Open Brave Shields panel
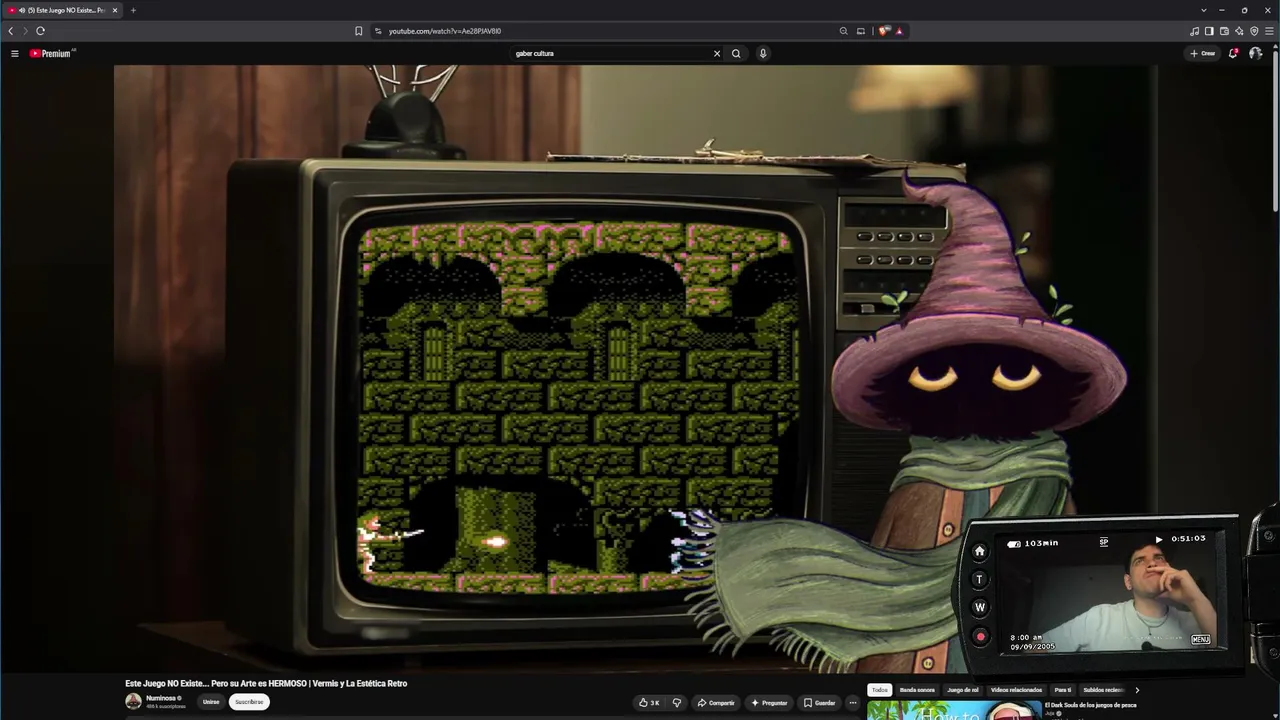1280x720 pixels. pos(884,31)
